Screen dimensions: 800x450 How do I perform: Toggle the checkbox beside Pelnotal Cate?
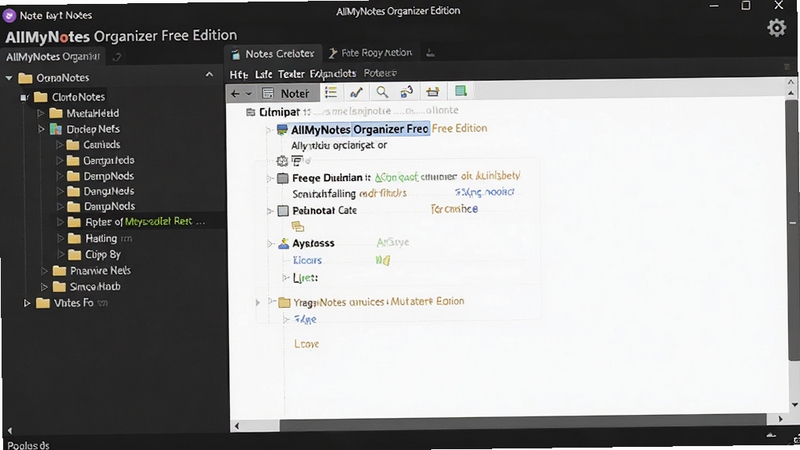tap(283, 211)
